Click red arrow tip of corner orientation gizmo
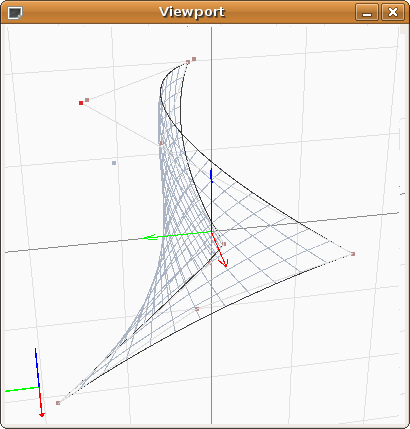The height and width of the screenshot is (429, 410). [x=42, y=415]
